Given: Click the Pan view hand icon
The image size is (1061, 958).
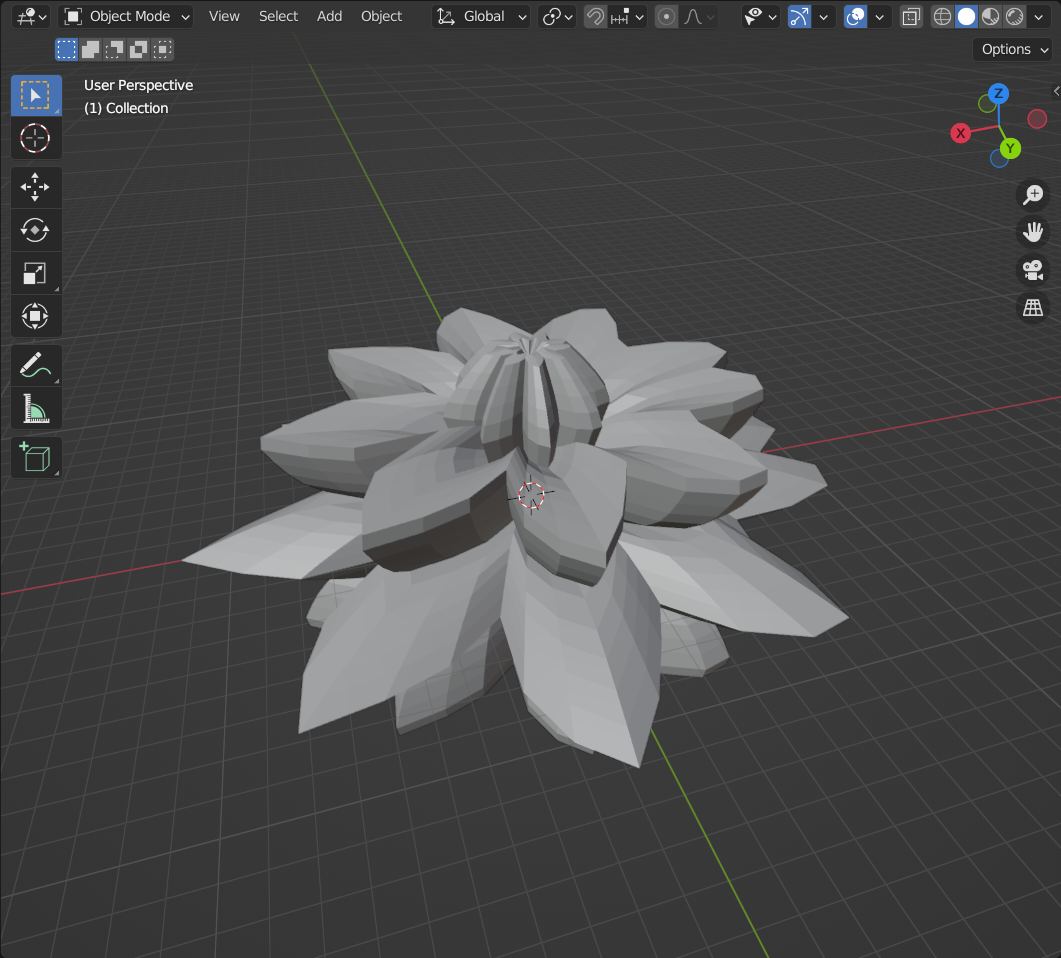Looking at the screenshot, I should coord(1033,232).
